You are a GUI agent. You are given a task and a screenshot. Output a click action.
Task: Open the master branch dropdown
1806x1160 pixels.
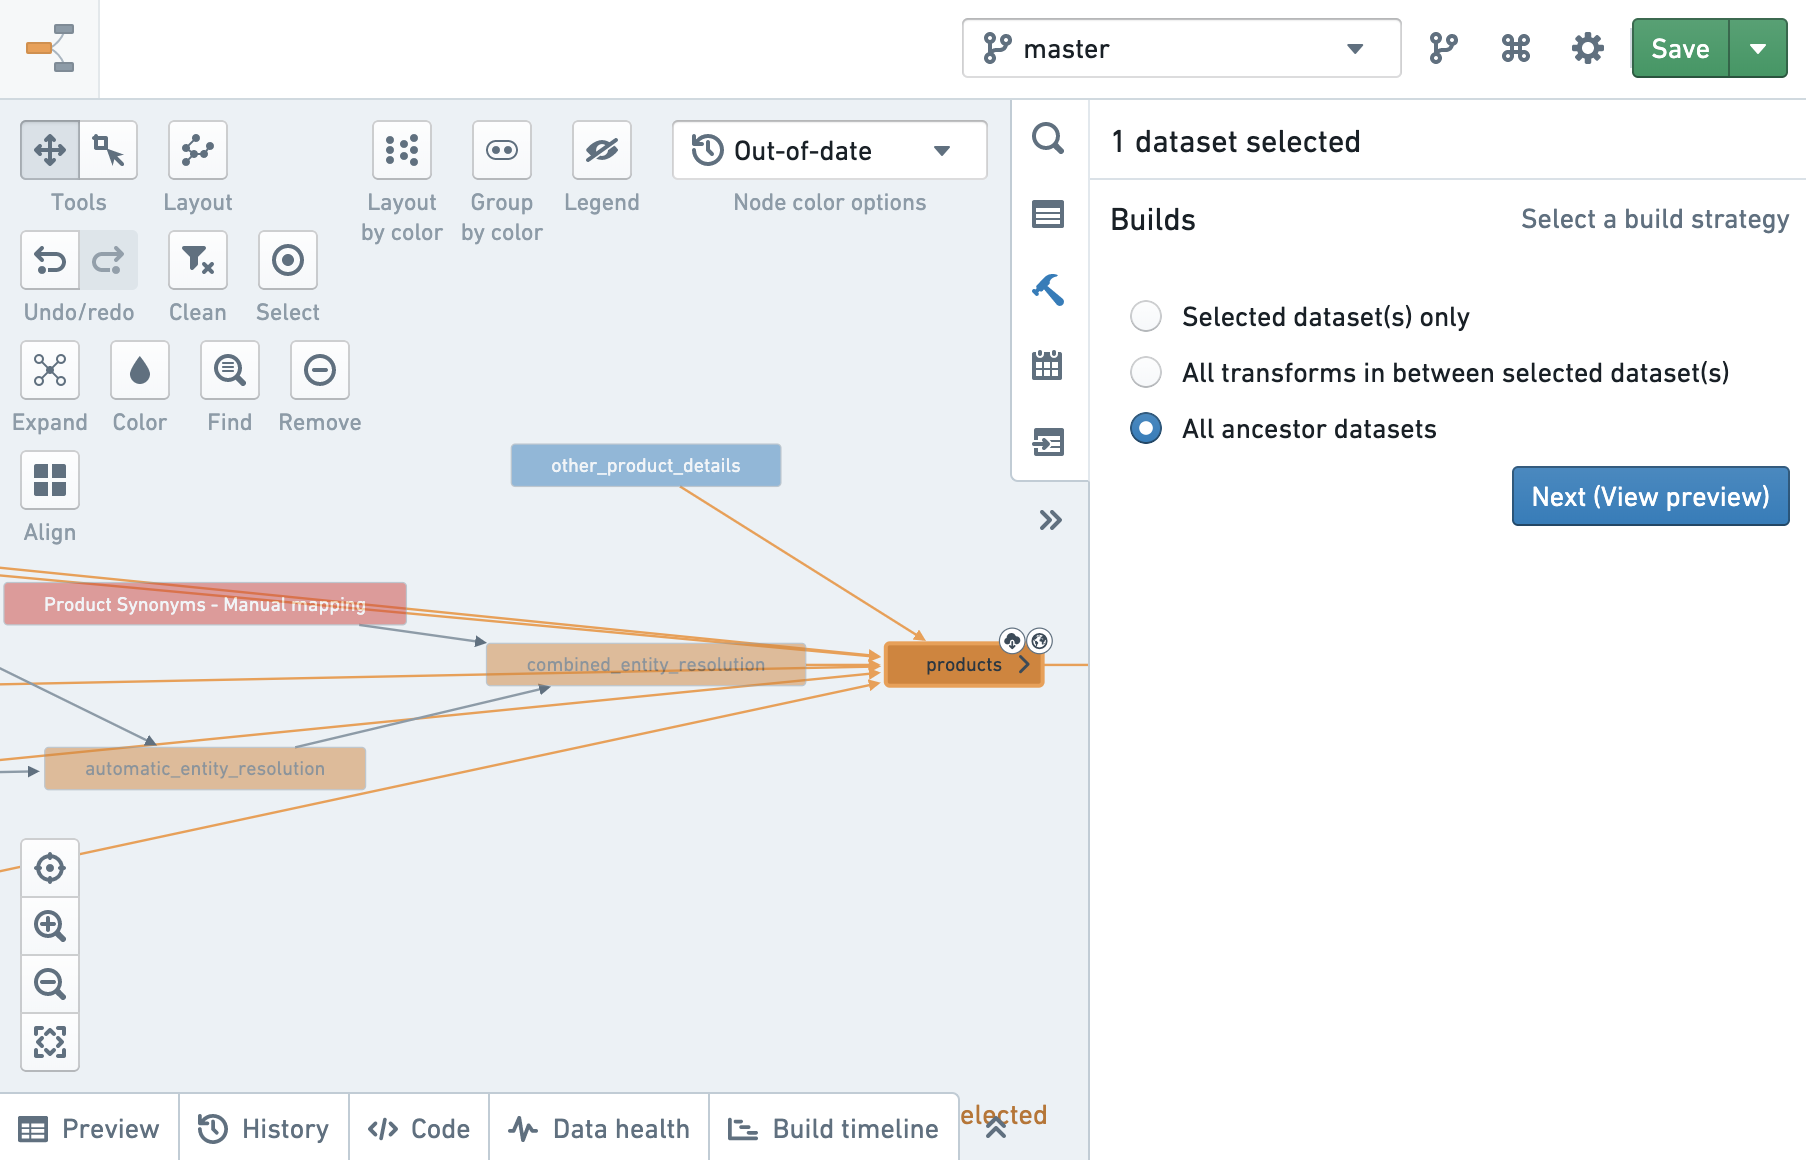(x=1181, y=48)
